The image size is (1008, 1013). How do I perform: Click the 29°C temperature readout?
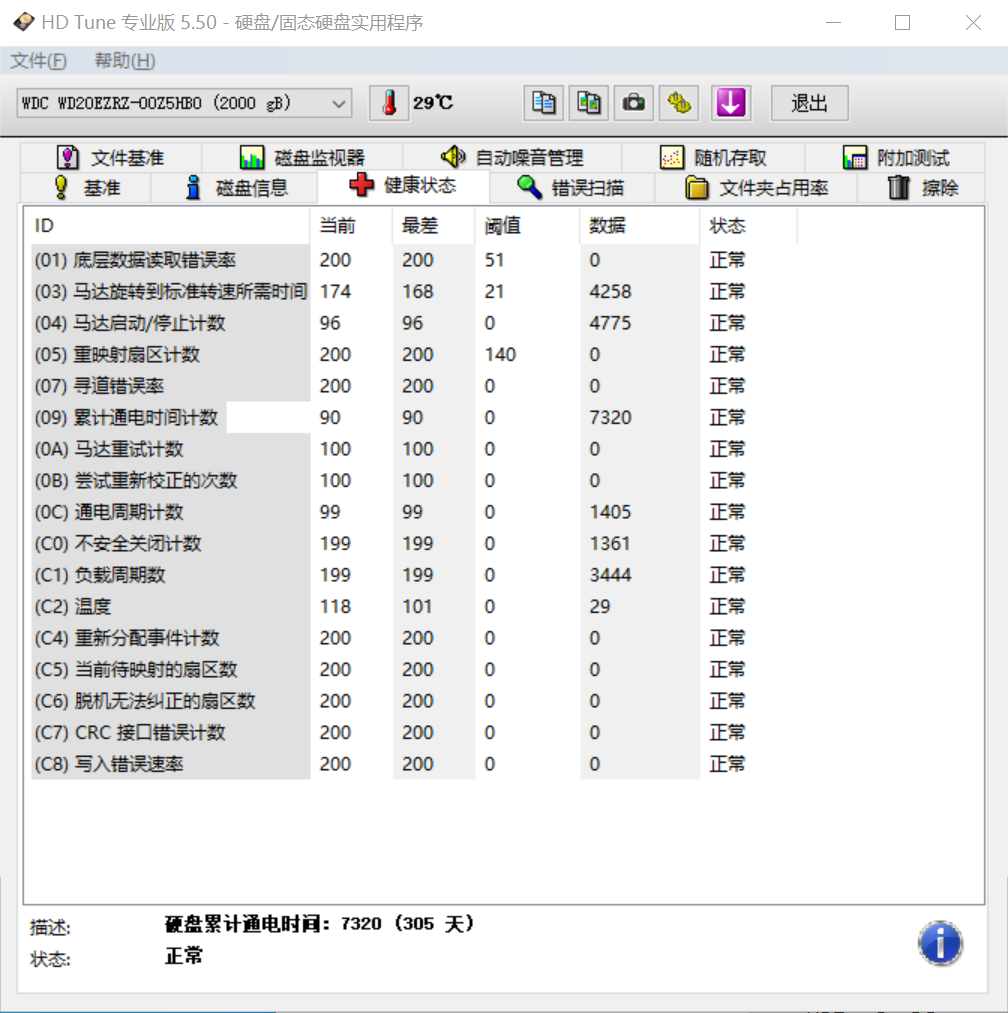(x=433, y=103)
